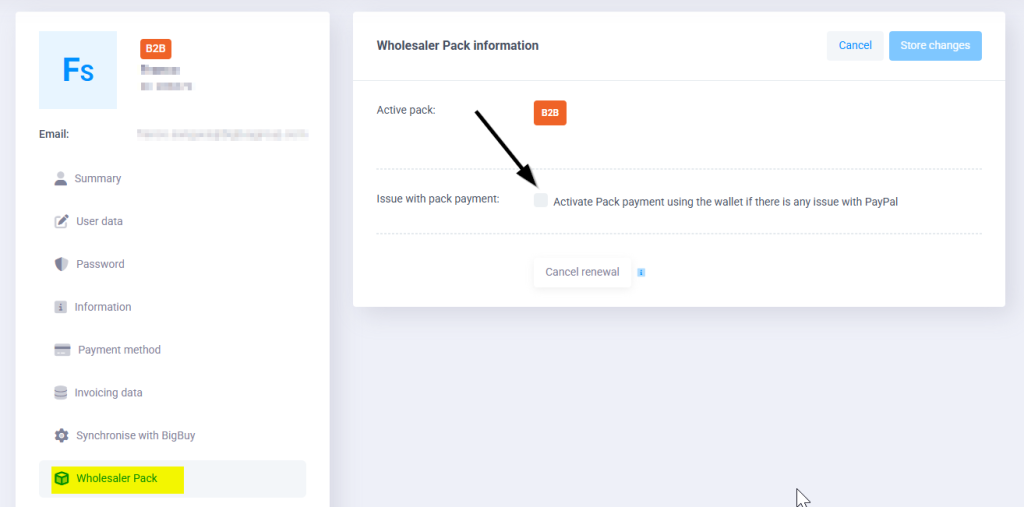Click the Cancel button in the header
The height and width of the screenshot is (507, 1024).
[855, 46]
